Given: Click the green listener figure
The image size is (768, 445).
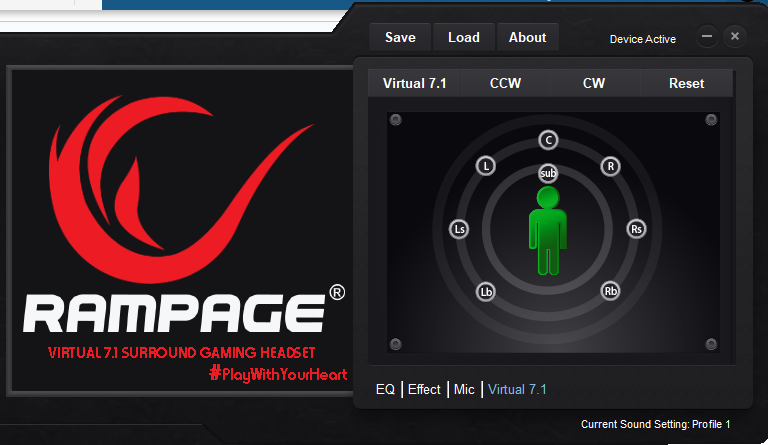Looking at the screenshot, I should 548,231.
